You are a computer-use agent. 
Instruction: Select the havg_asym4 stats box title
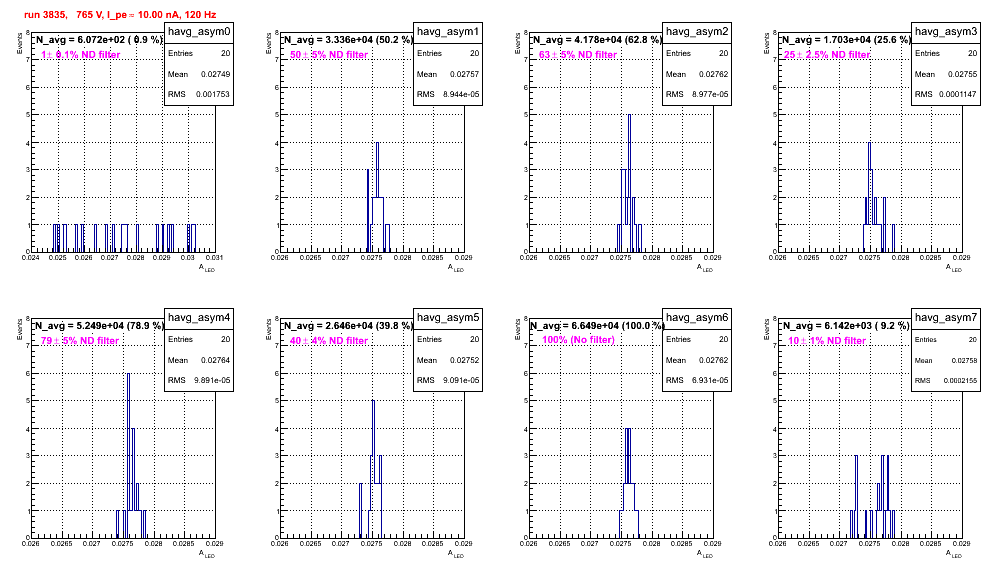pyautogui.click(x=199, y=318)
